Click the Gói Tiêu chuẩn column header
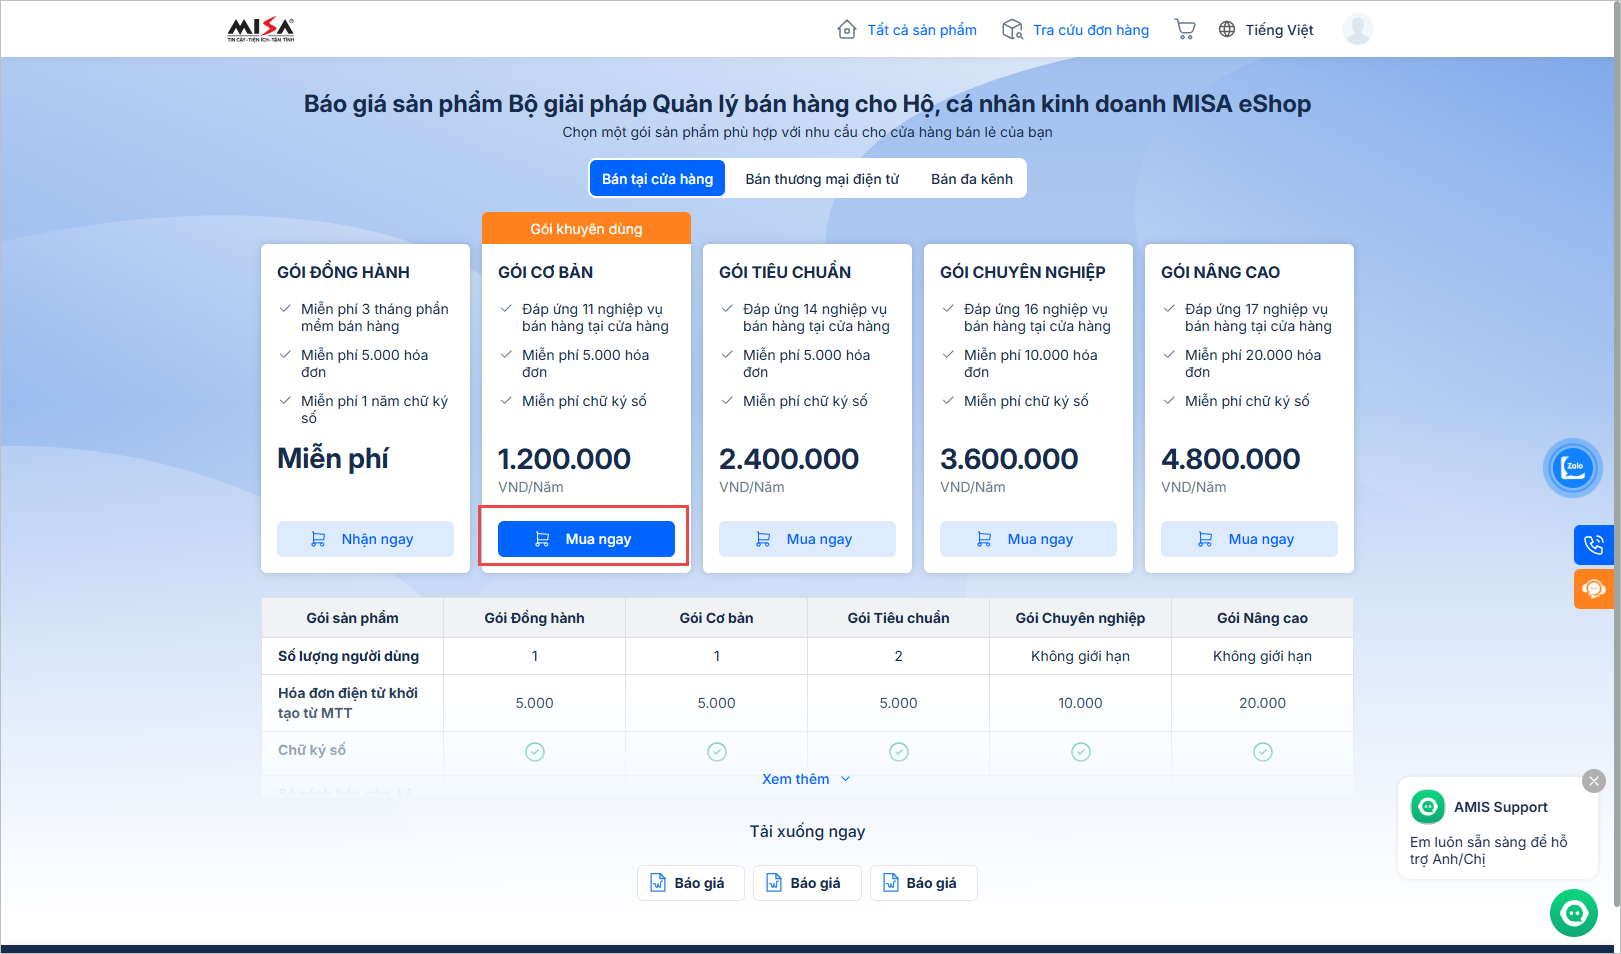 click(899, 618)
